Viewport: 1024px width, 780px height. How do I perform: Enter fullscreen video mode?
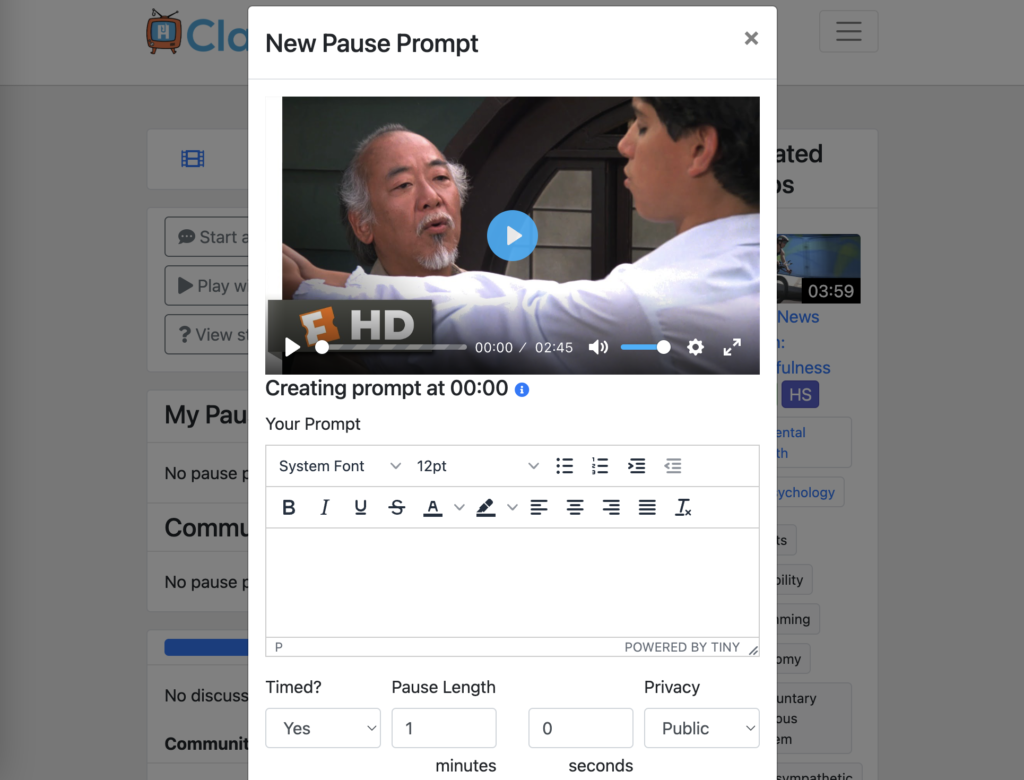point(732,348)
